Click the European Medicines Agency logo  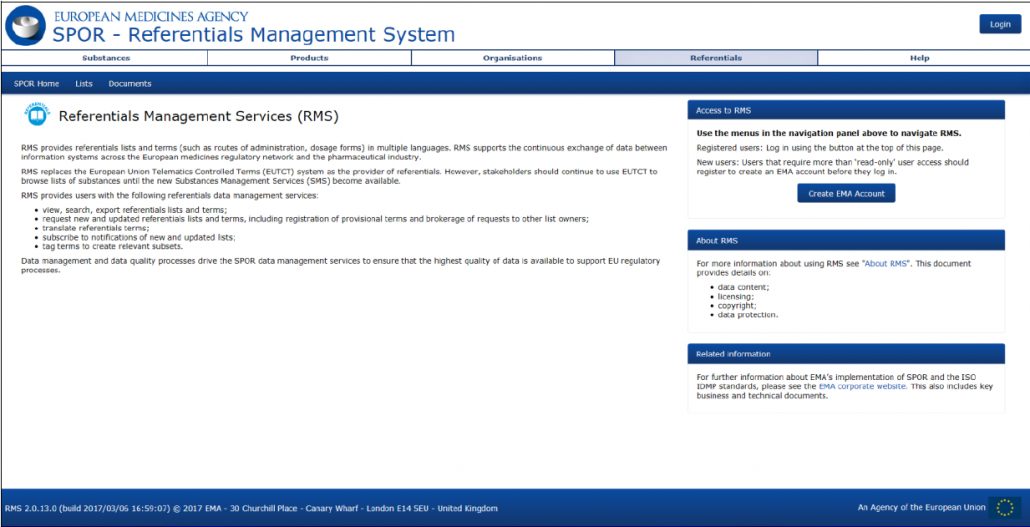[x=26, y=26]
